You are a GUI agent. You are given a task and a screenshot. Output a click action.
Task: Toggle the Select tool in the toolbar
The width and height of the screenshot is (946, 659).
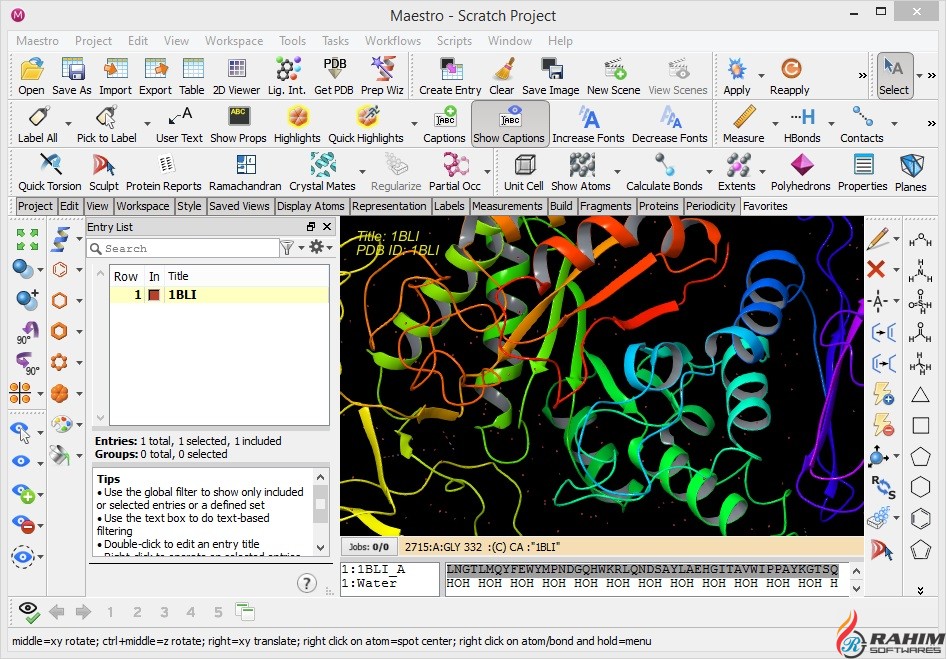pyautogui.click(x=893, y=75)
